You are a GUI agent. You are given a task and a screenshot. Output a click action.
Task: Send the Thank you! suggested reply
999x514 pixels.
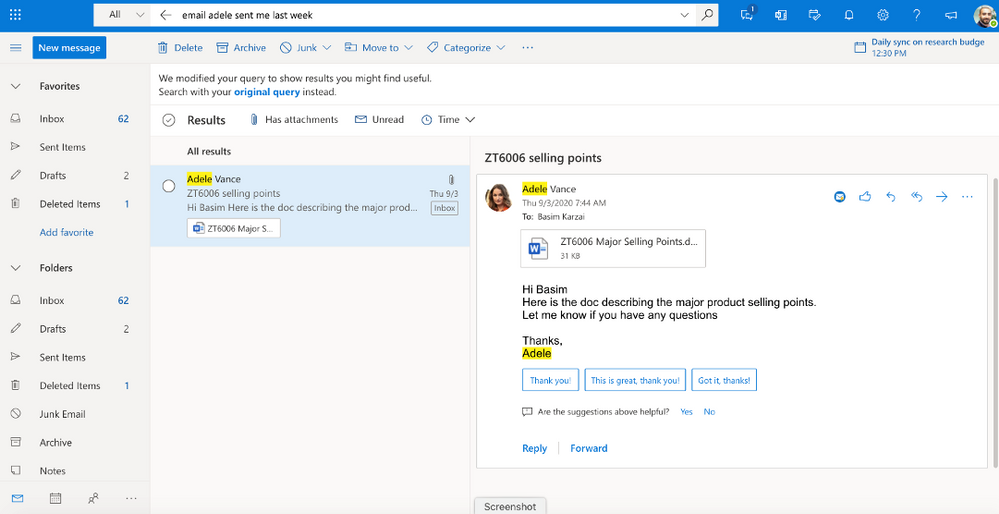tap(550, 380)
